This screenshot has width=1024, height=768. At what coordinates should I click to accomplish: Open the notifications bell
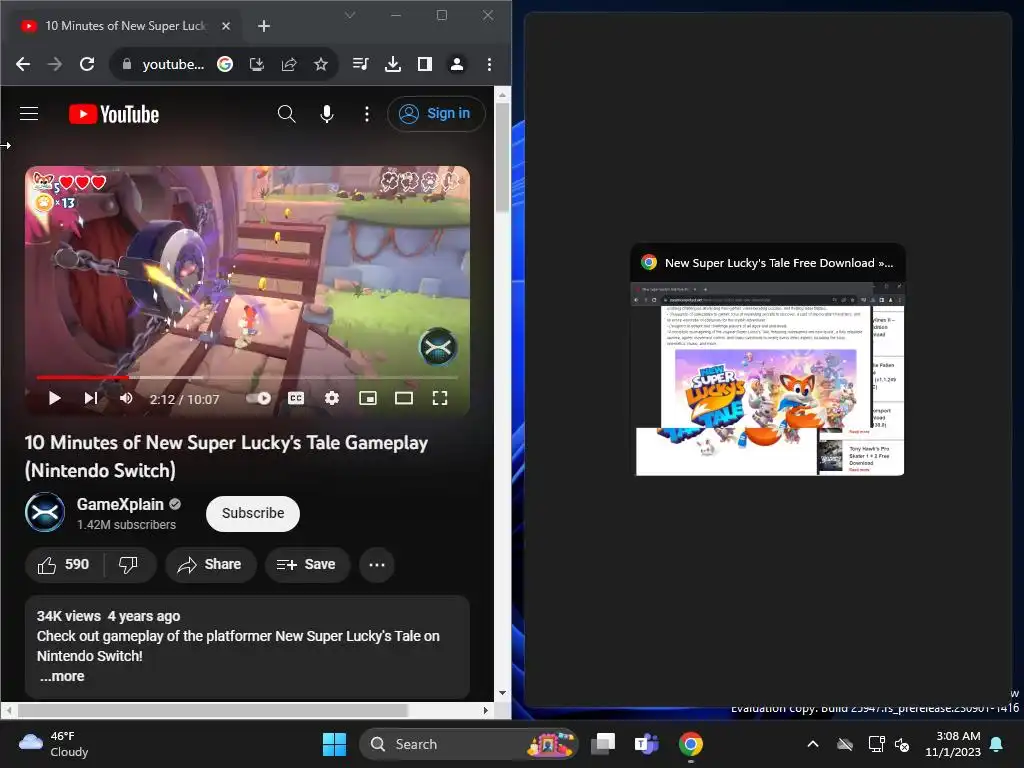[997, 744]
